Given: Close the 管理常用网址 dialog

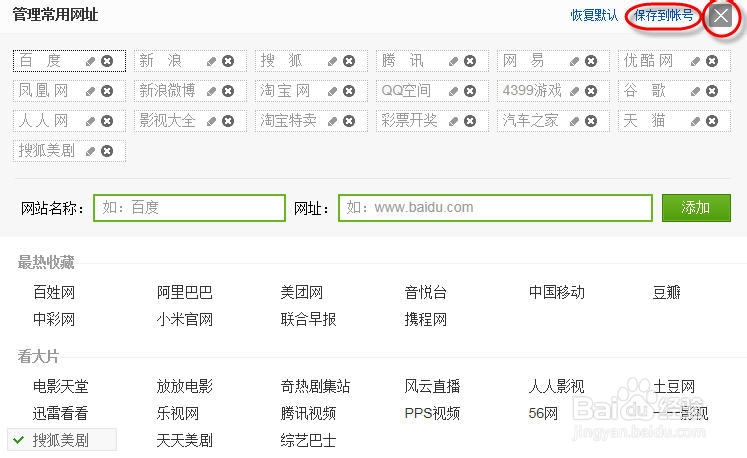Looking at the screenshot, I should 721,16.
